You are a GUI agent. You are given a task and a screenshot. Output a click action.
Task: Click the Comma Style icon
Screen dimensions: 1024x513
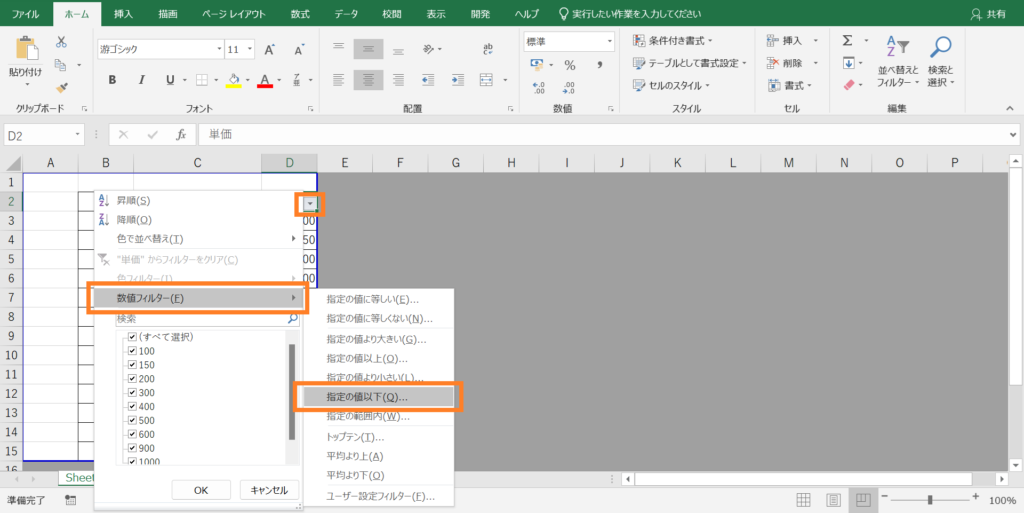(600, 65)
